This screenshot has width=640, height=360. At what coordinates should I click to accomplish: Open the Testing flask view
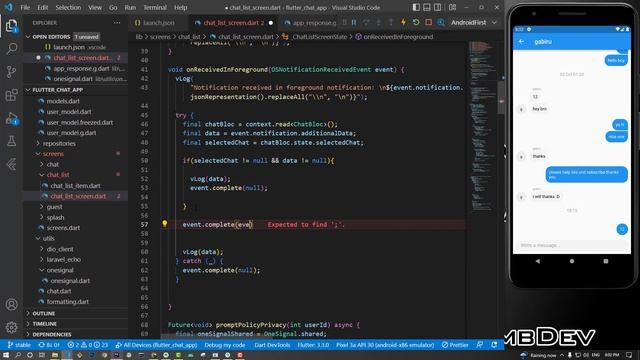pos(11,141)
